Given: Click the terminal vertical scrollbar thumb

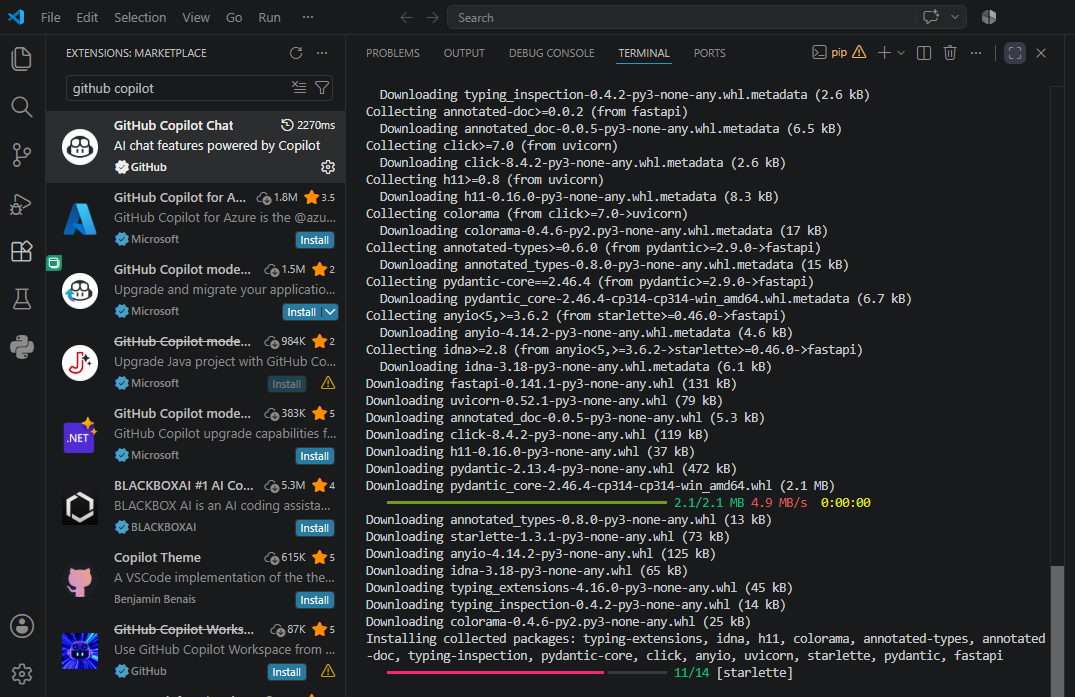Looking at the screenshot, I should (1058, 631).
